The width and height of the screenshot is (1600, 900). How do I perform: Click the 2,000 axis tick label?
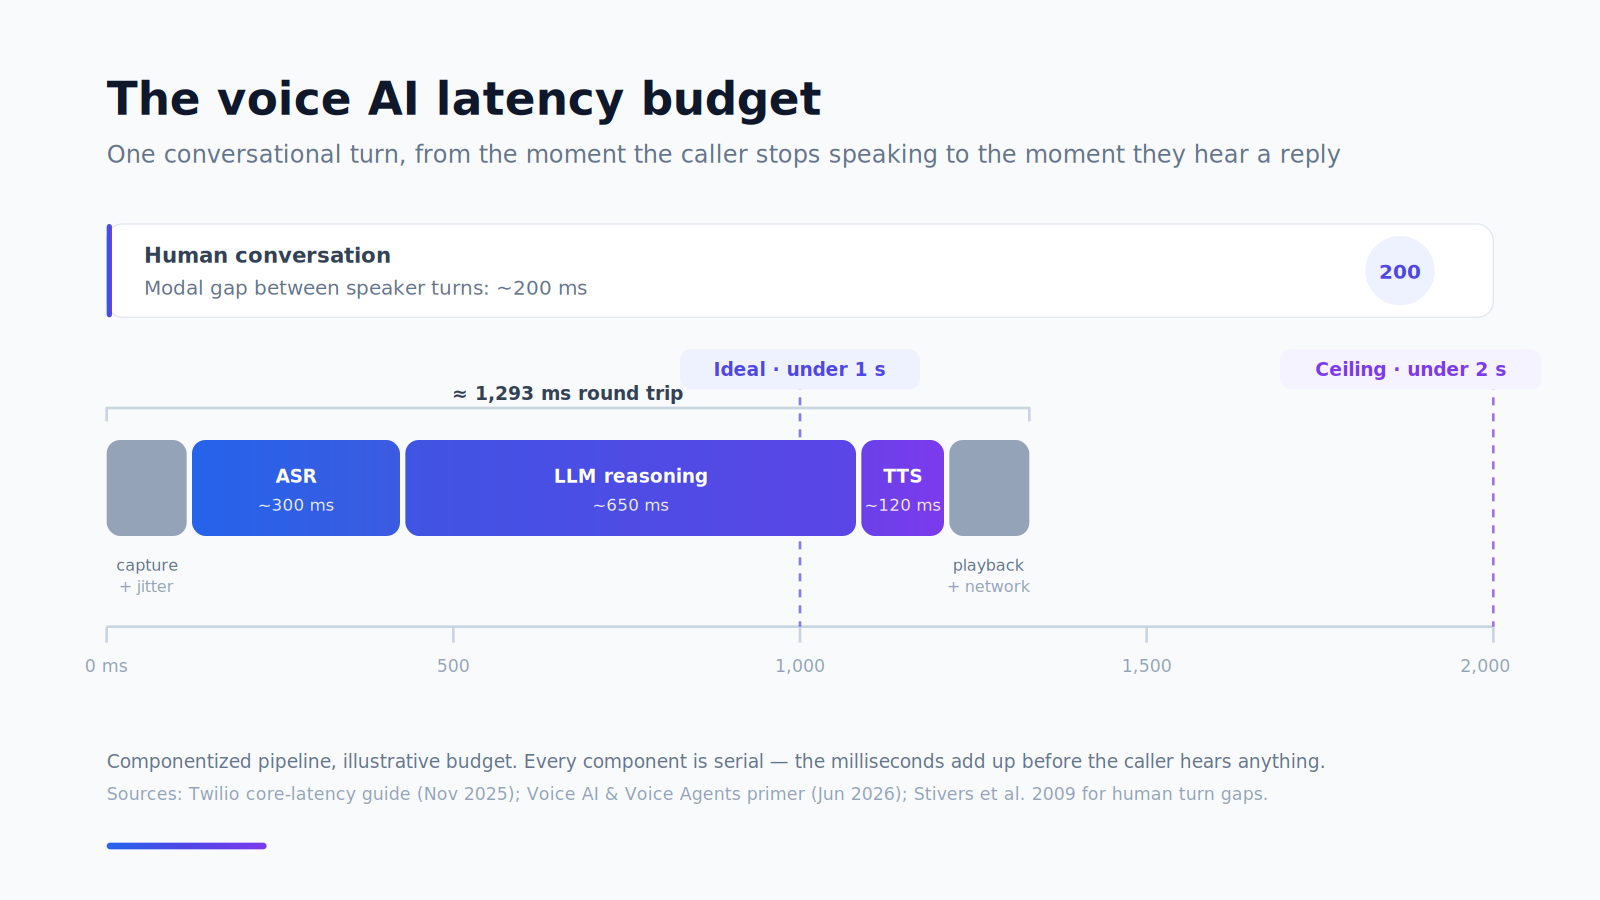(1485, 666)
